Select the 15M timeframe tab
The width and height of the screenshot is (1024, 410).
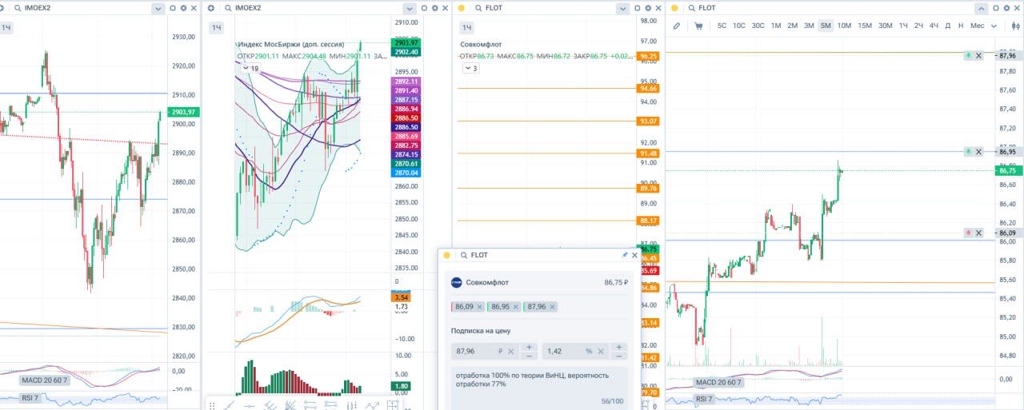pyautogui.click(x=865, y=25)
